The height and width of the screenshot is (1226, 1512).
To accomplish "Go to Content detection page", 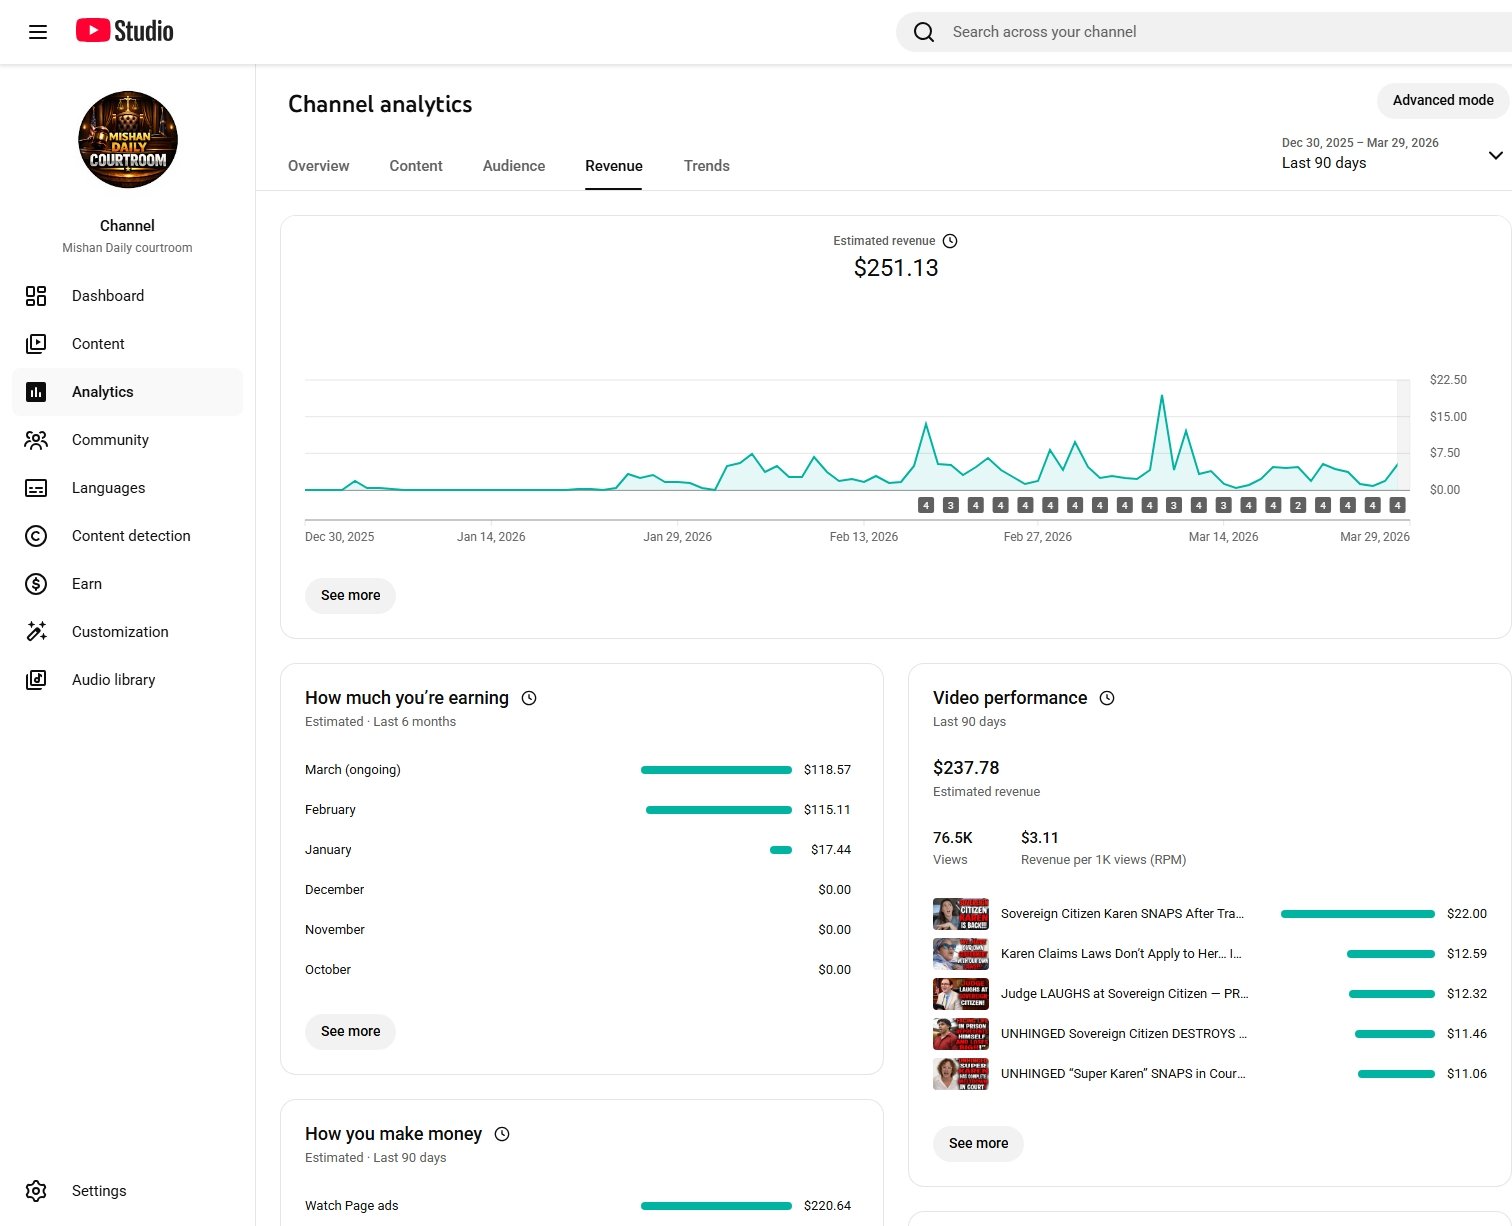I will (131, 536).
